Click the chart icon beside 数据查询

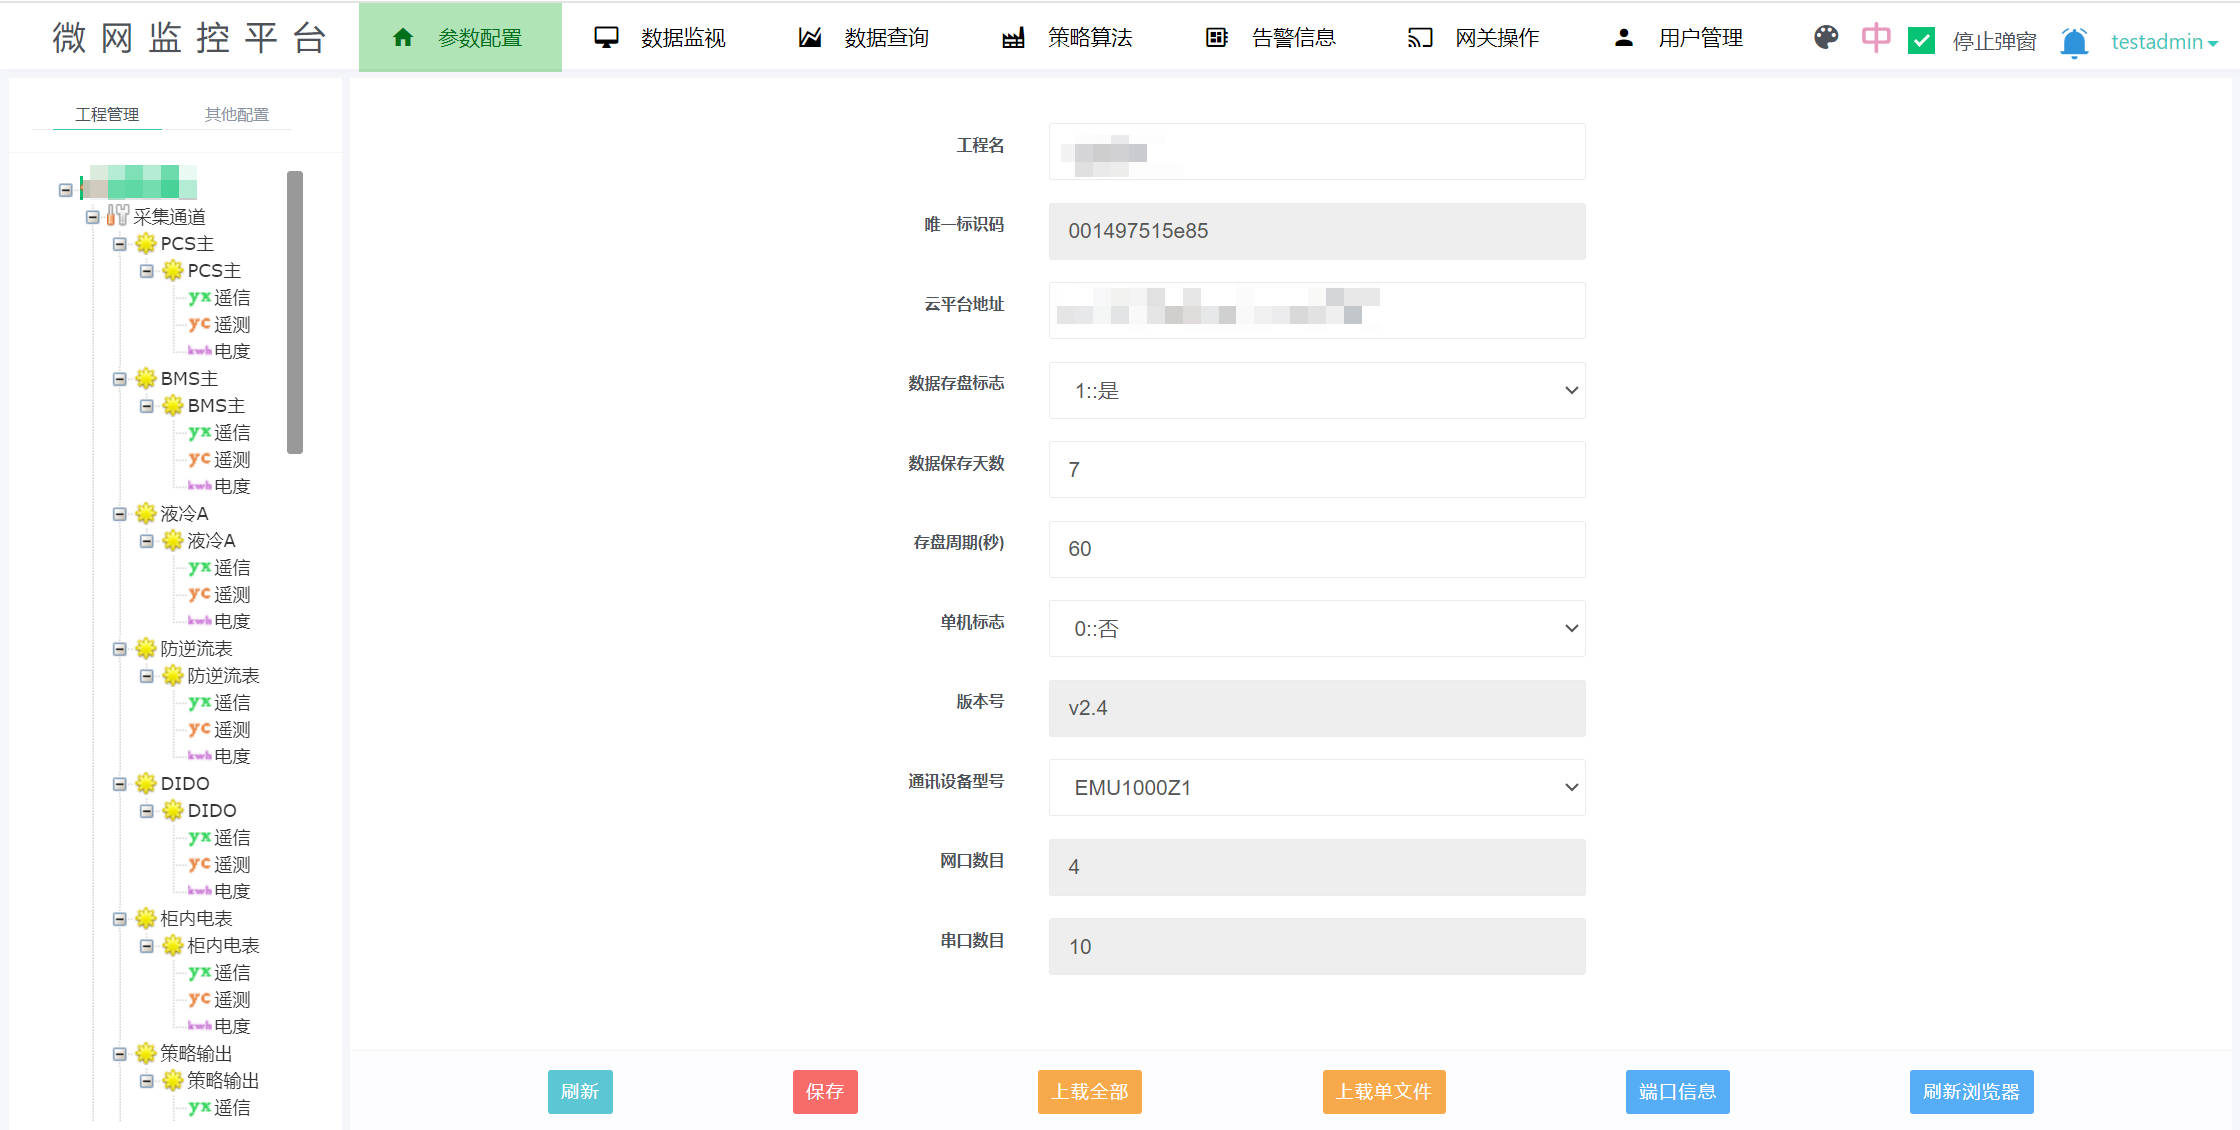point(810,38)
